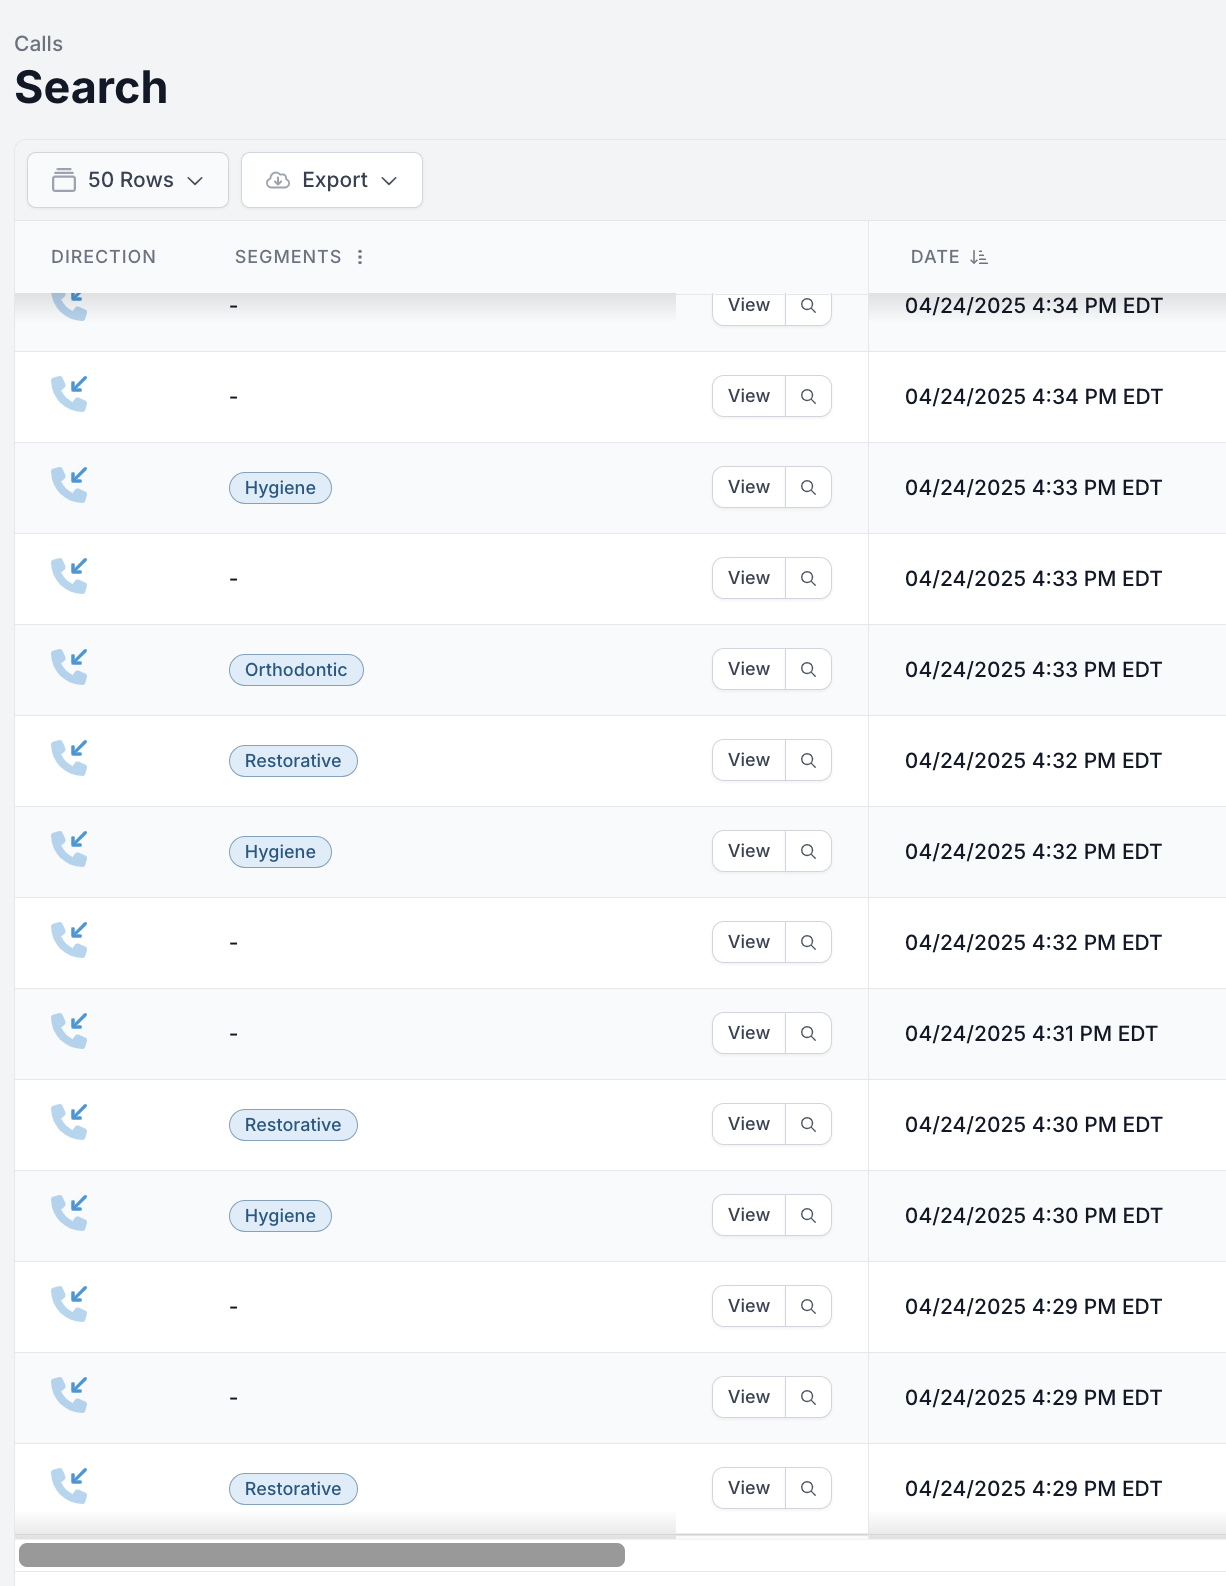Click the magnifier icon in the top 4:34 PM row
Image resolution: width=1226 pixels, height=1586 pixels.
(808, 306)
